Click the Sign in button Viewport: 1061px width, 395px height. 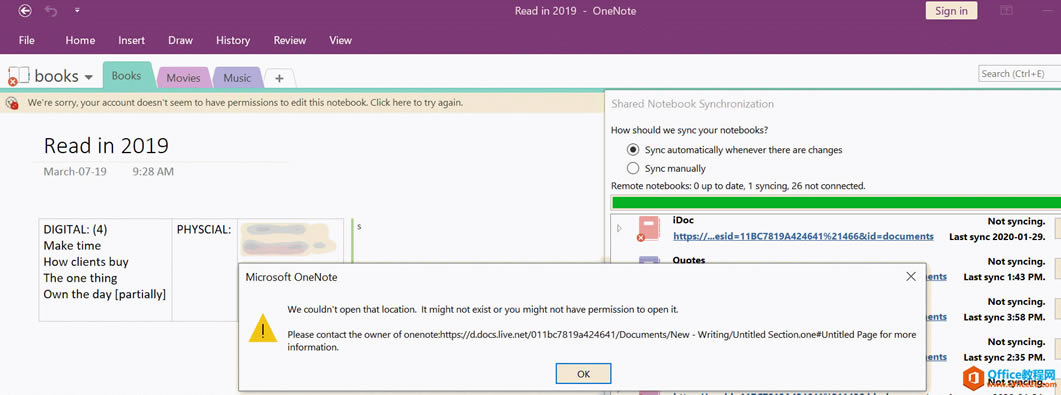pos(951,11)
